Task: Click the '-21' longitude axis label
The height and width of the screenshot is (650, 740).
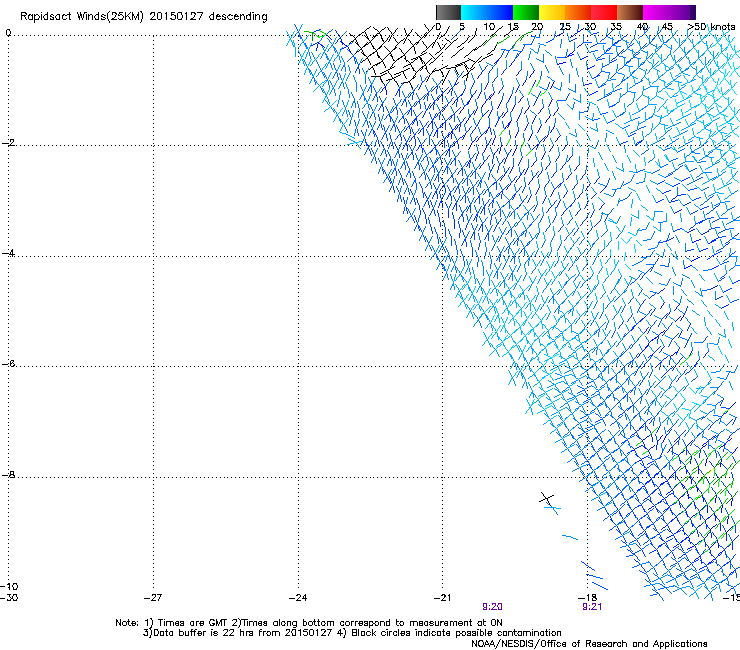Action: [x=442, y=597]
